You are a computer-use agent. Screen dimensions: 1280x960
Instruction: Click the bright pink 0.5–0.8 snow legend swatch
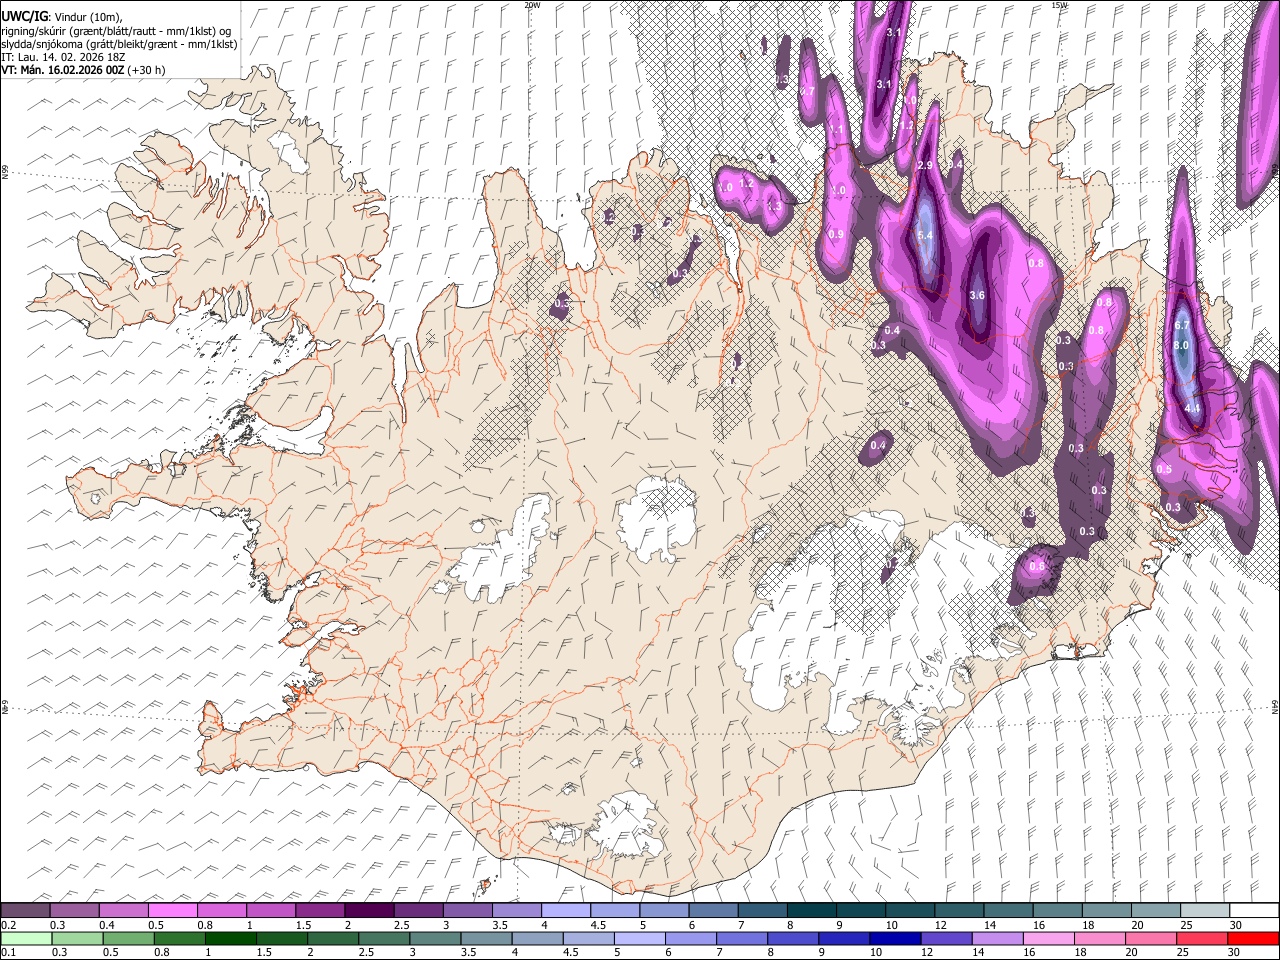click(173, 910)
